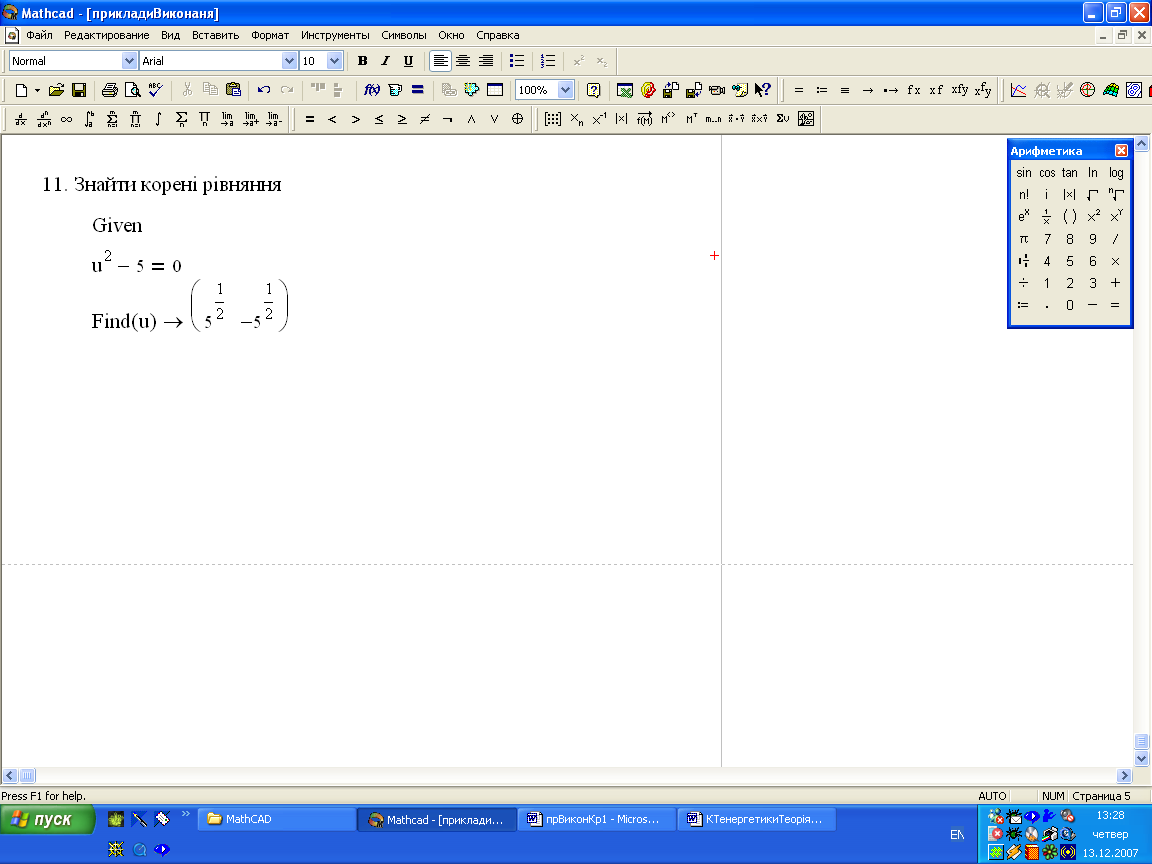Click the пуск Start button

pyautogui.click(x=48, y=819)
